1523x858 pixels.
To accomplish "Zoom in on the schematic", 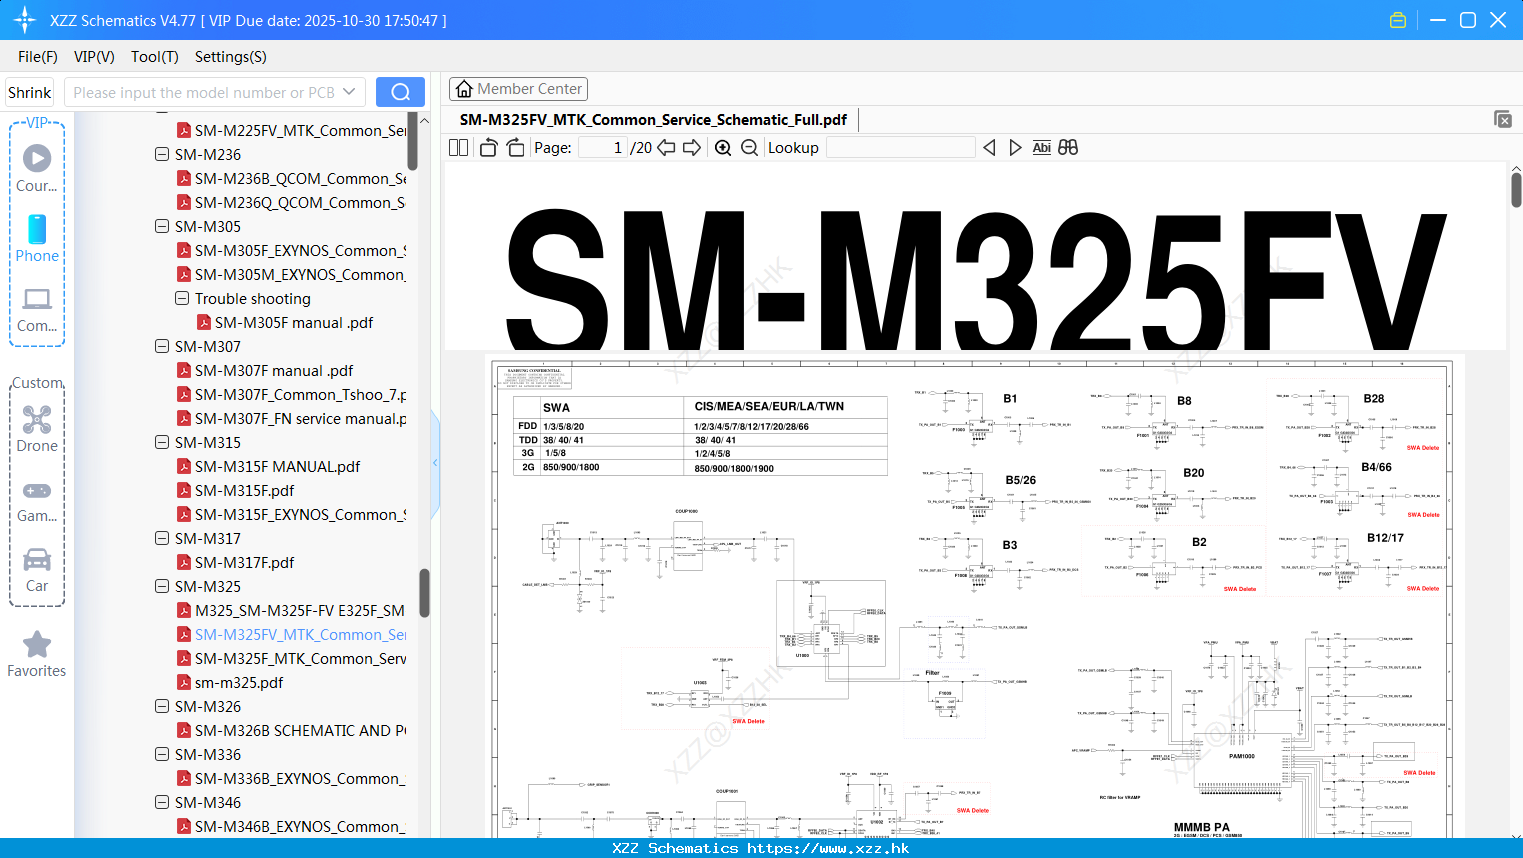I will click(x=723, y=148).
